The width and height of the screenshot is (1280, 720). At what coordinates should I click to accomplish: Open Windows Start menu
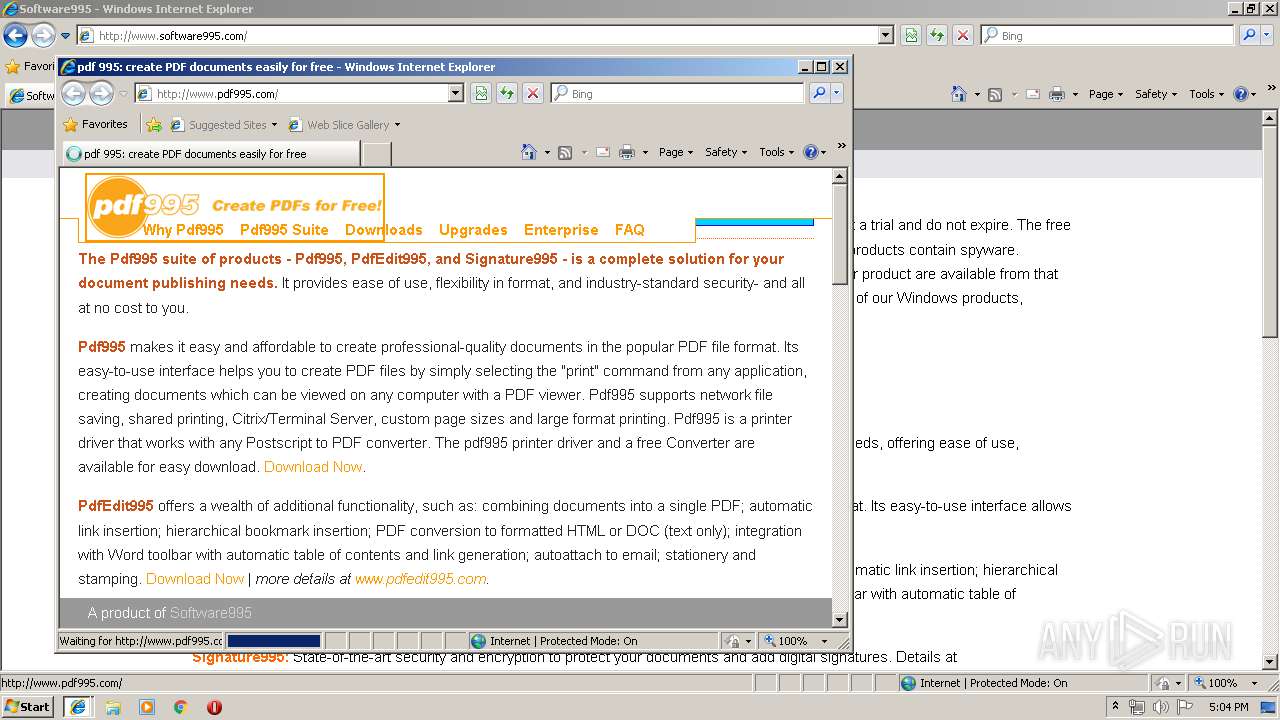[x=27, y=706]
